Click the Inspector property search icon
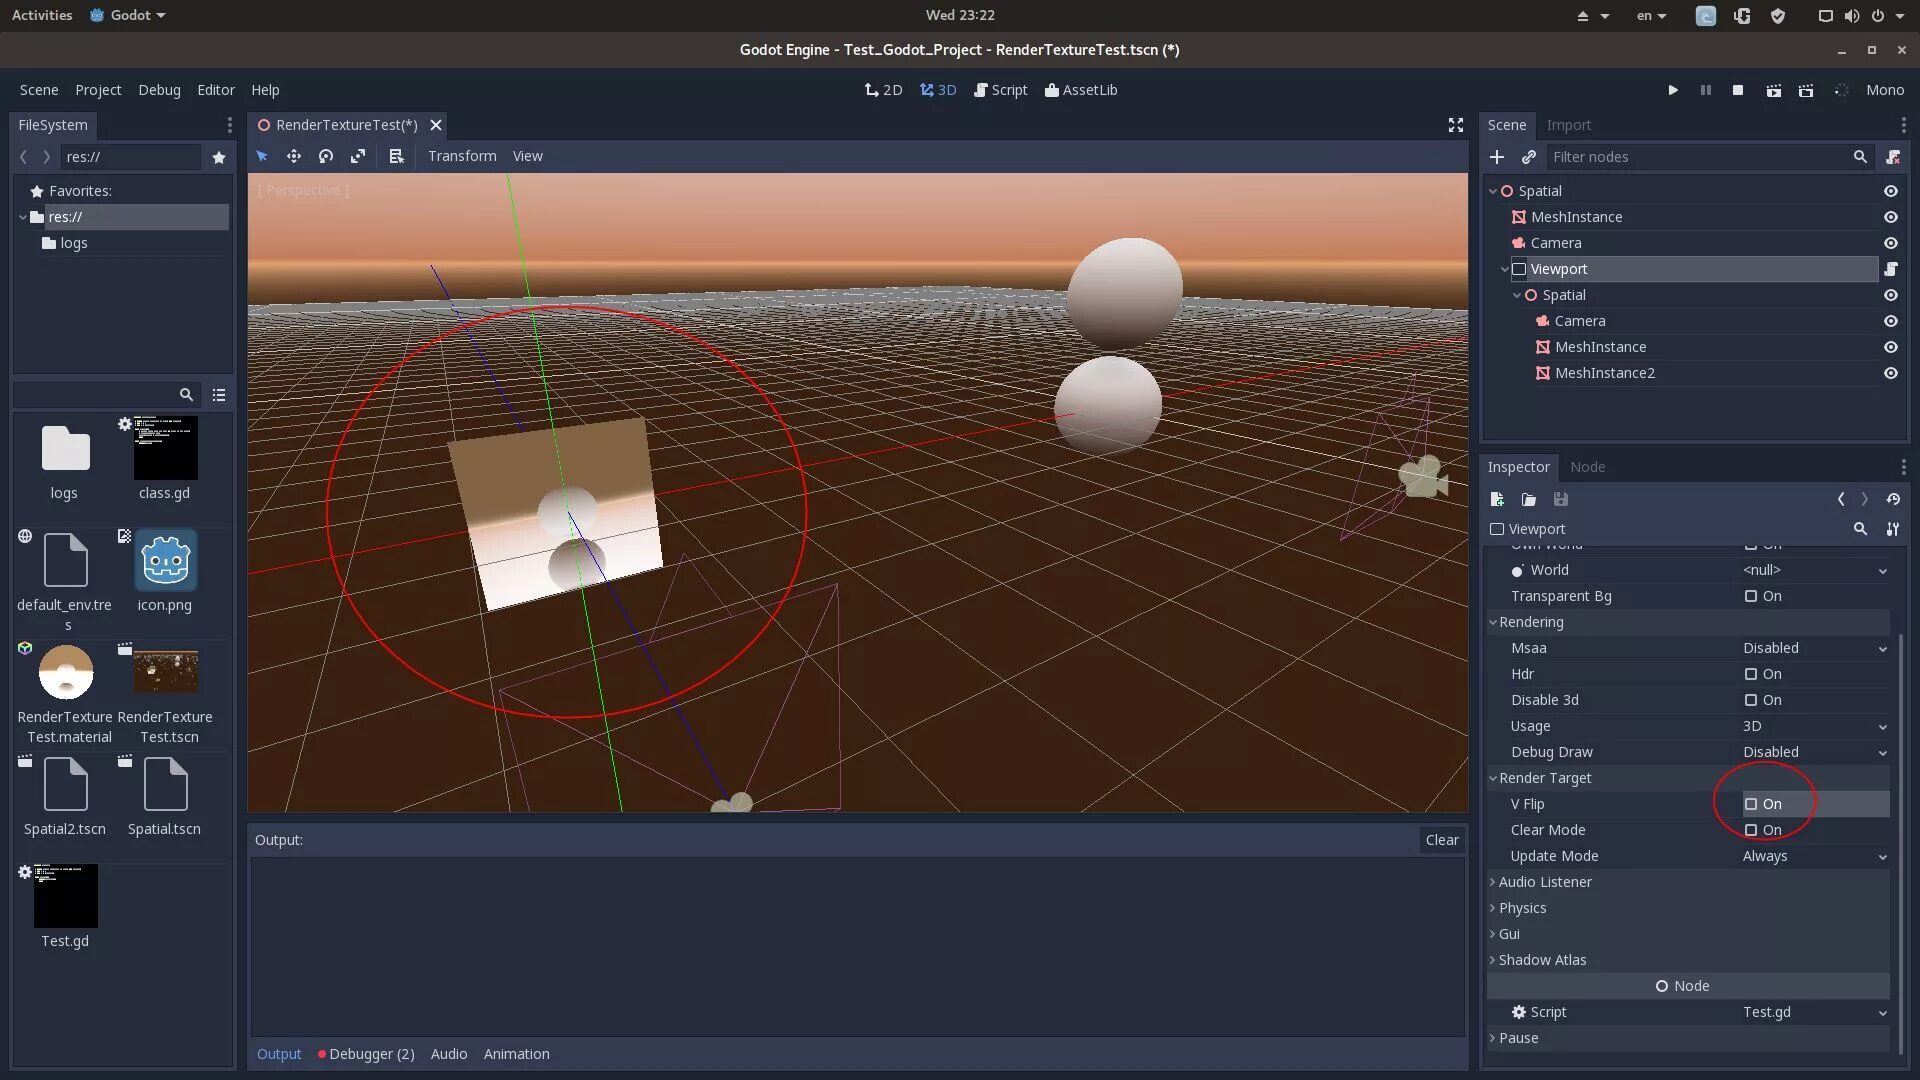The height and width of the screenshot is (1080, 1920). (1860, 529)
